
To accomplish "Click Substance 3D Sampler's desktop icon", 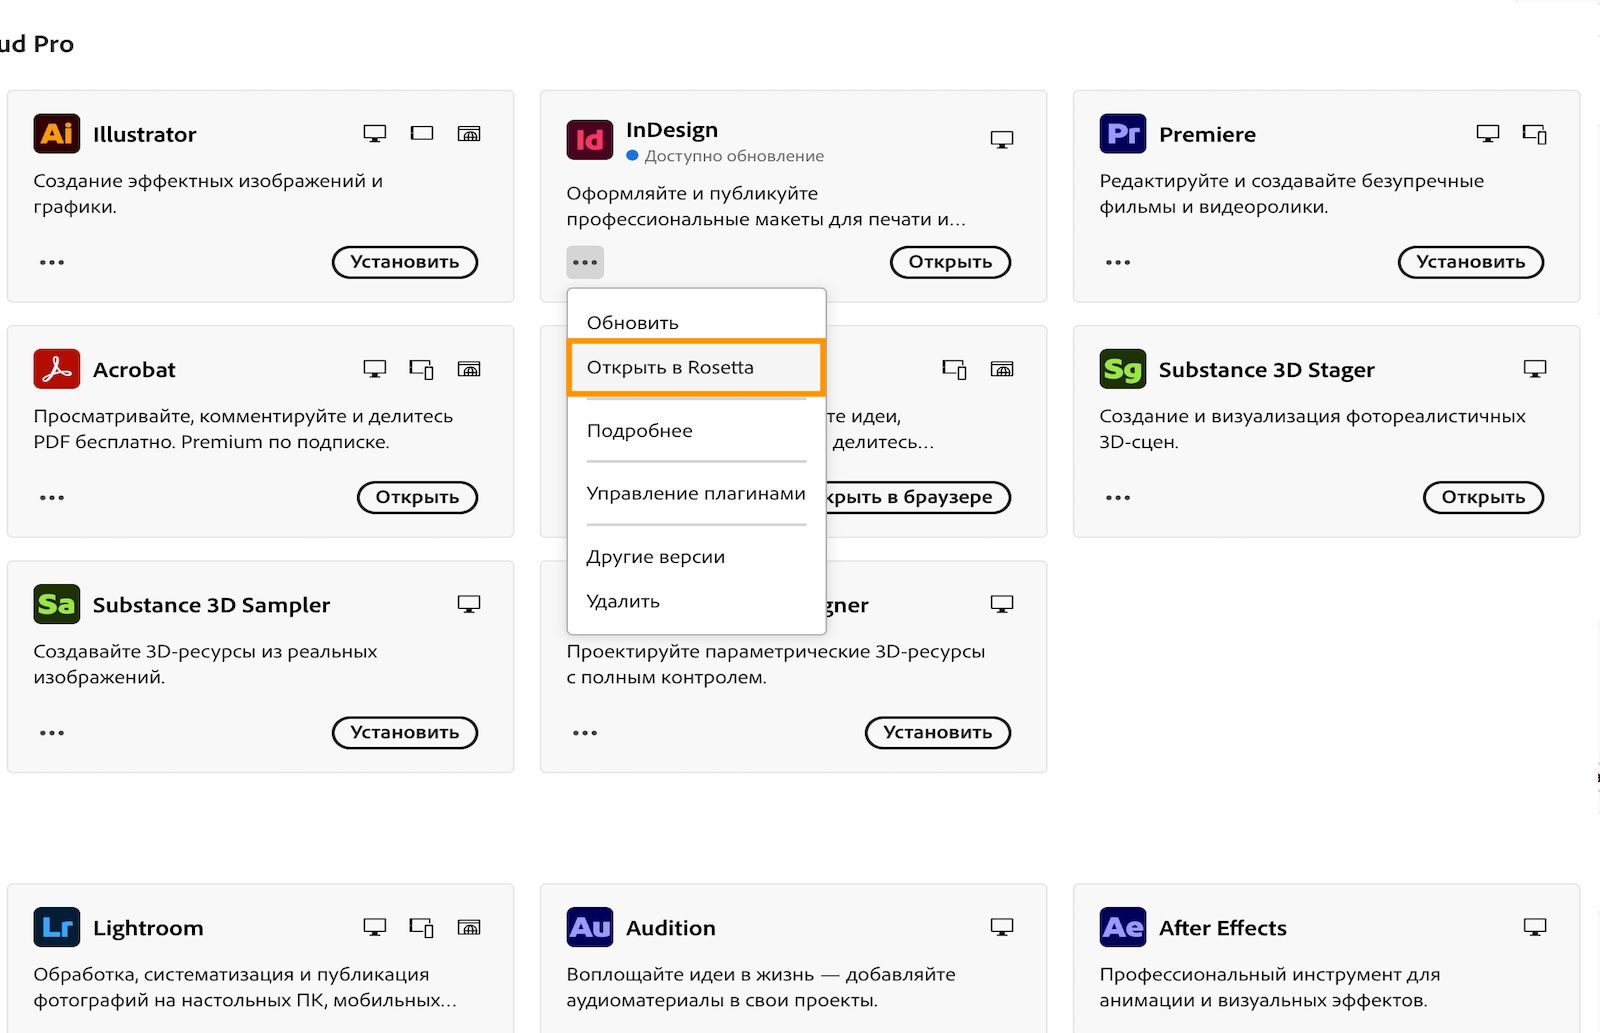I will pyautogui.click(x=469, y=604).
